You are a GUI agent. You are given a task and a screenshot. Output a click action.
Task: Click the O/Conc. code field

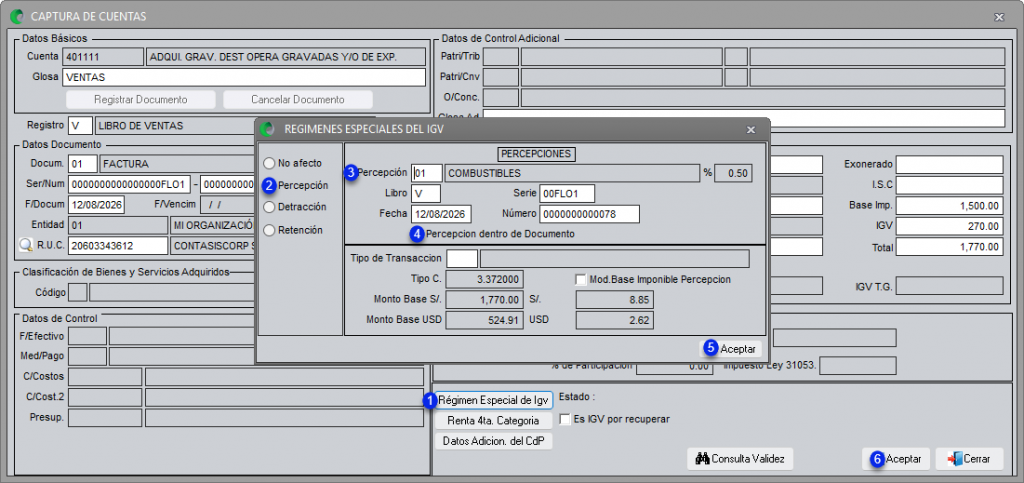pos(500,98)
